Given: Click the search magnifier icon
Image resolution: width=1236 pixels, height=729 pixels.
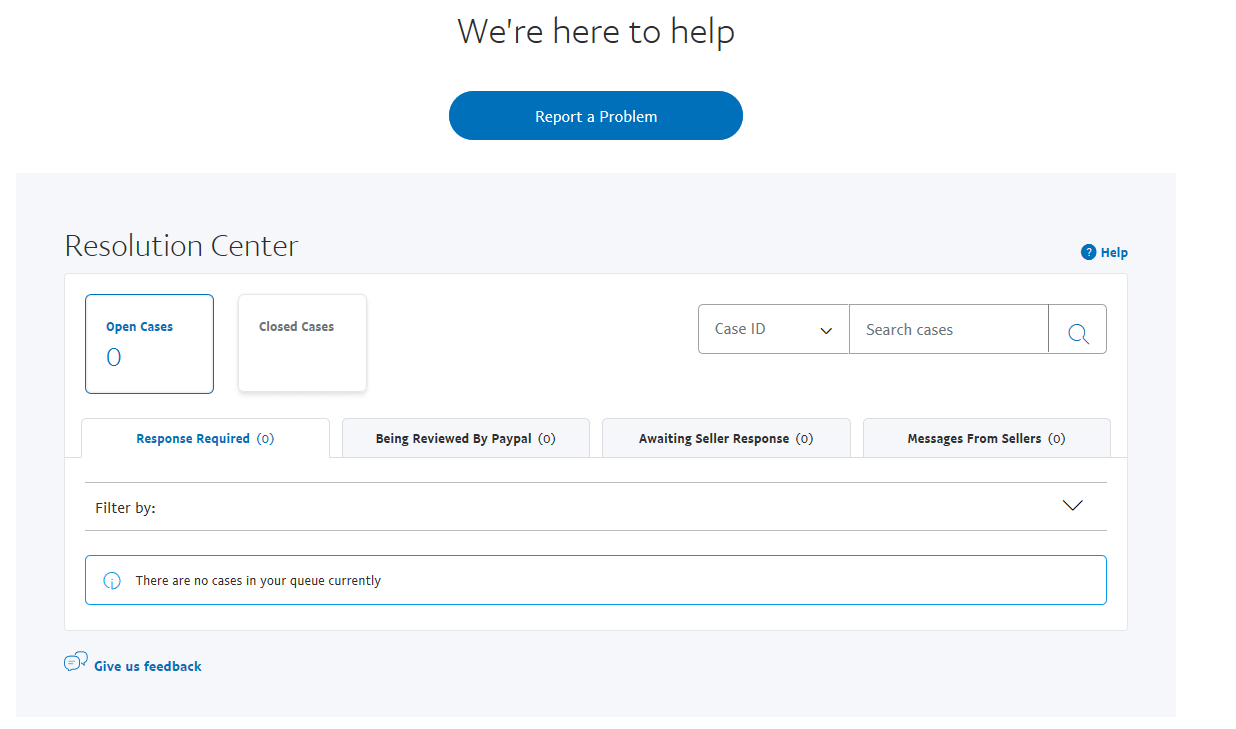Looking at the screenshot, I should click(x=1077, y=328).
